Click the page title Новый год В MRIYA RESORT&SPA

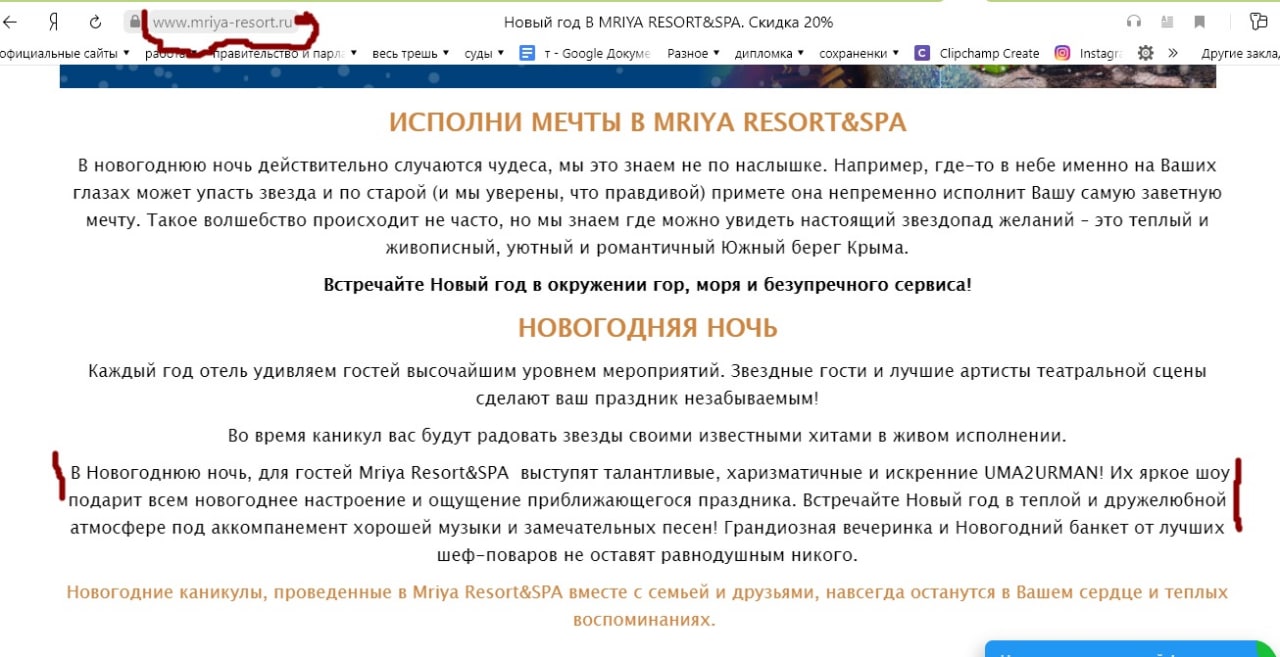(x=668, y=22)
